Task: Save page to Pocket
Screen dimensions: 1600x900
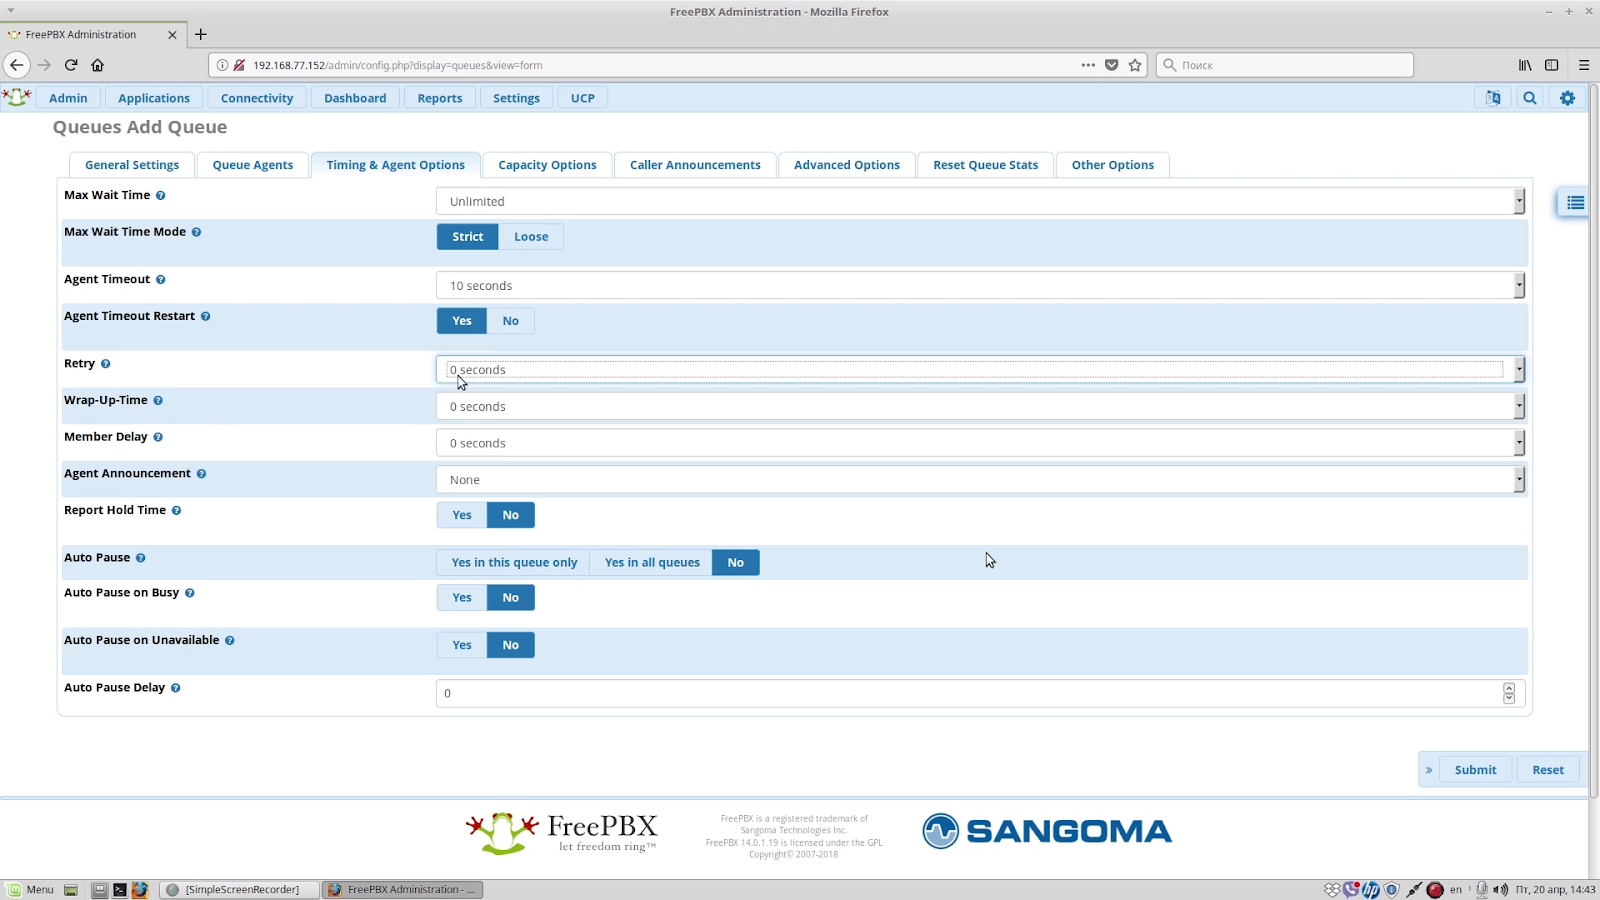Action: (x=1111, y=65)
